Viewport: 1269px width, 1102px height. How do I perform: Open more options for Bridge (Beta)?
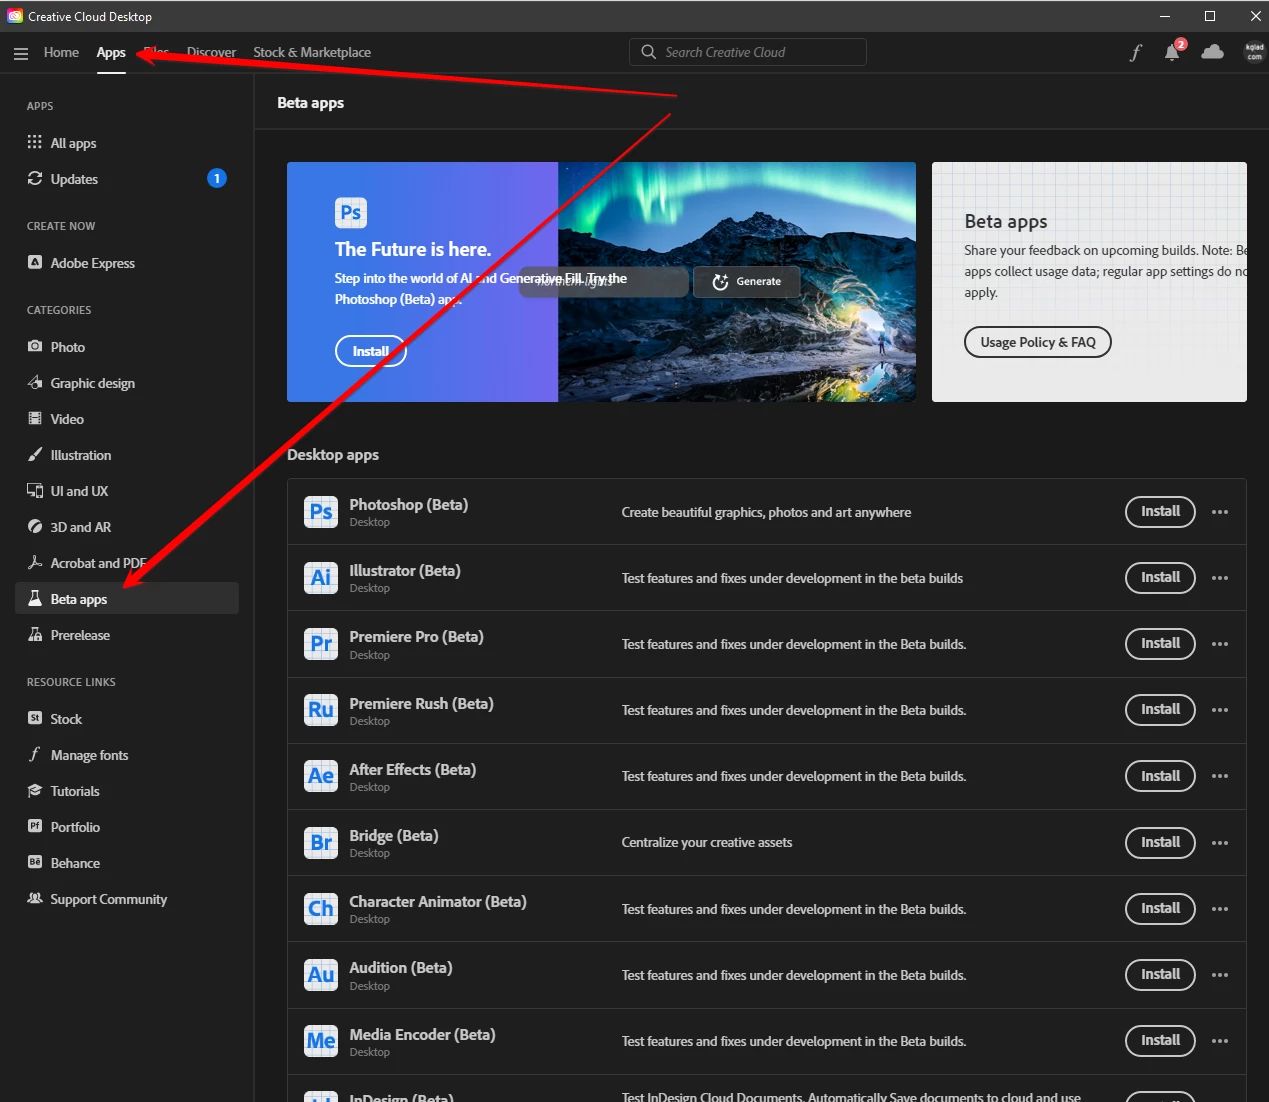[x=1220, y=843]
